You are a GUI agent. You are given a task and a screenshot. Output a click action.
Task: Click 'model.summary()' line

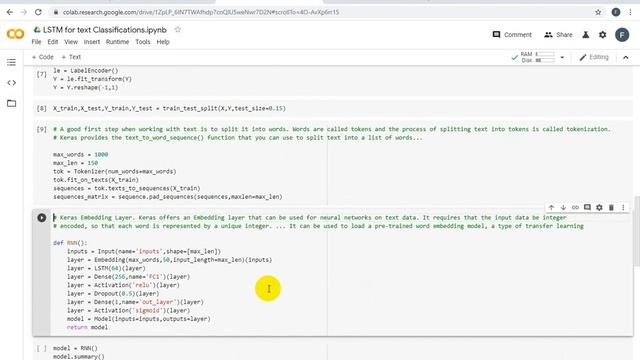78,357
